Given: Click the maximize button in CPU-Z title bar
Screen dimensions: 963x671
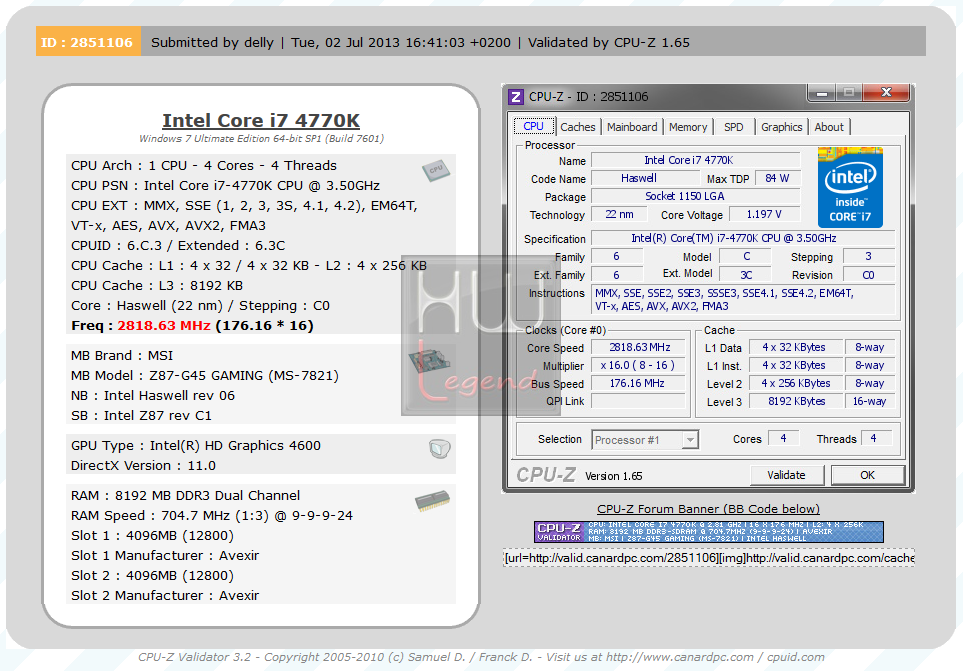Looking at the screenshot, I should coord(849,93).
